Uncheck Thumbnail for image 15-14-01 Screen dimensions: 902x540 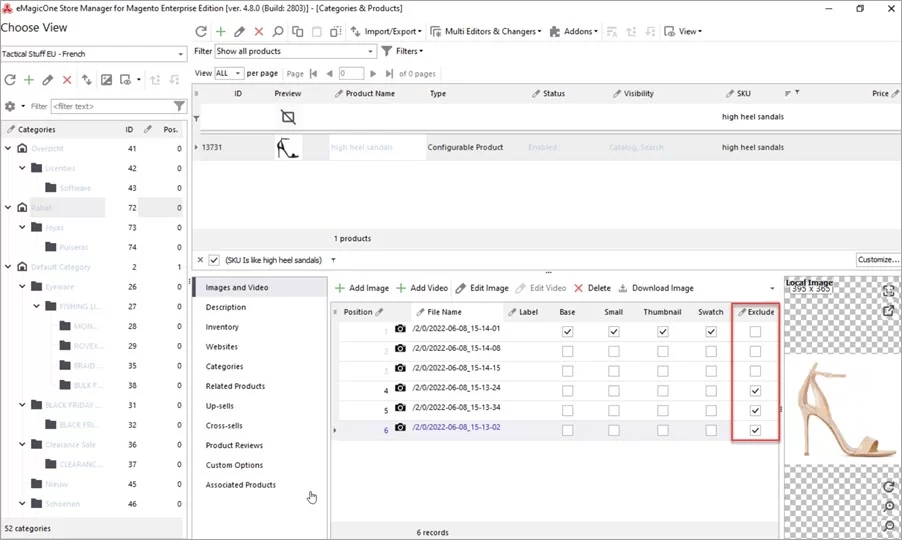[x=663, y=332]
